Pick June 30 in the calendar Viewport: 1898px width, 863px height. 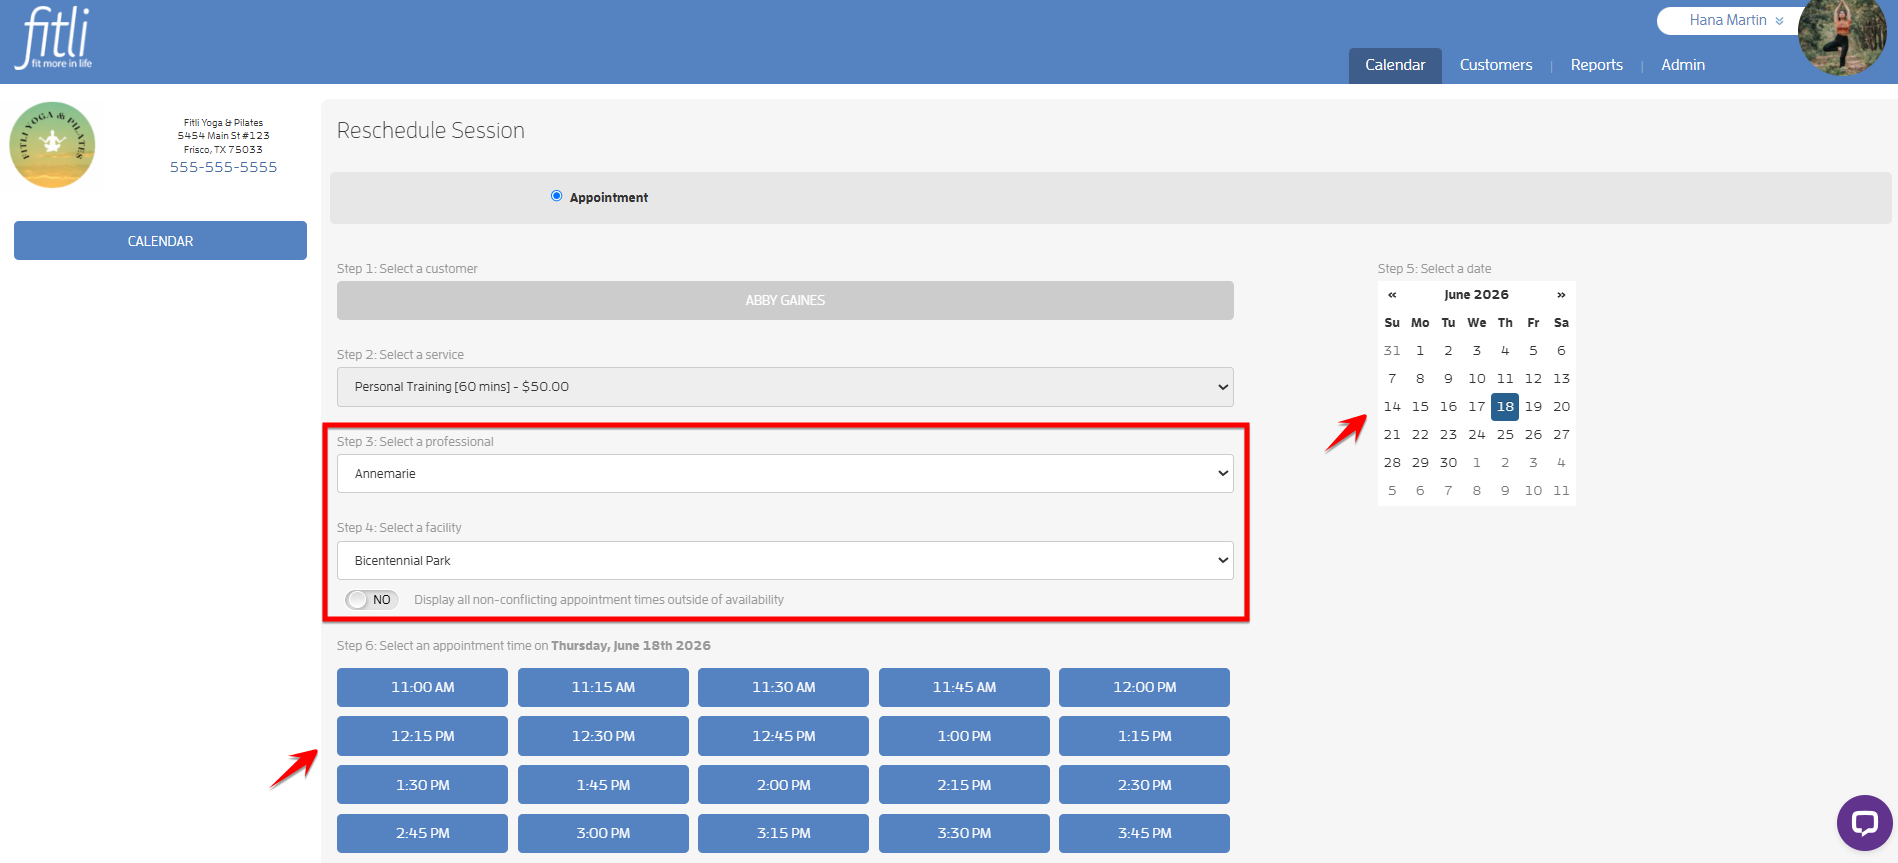[x=1448, y=463]
